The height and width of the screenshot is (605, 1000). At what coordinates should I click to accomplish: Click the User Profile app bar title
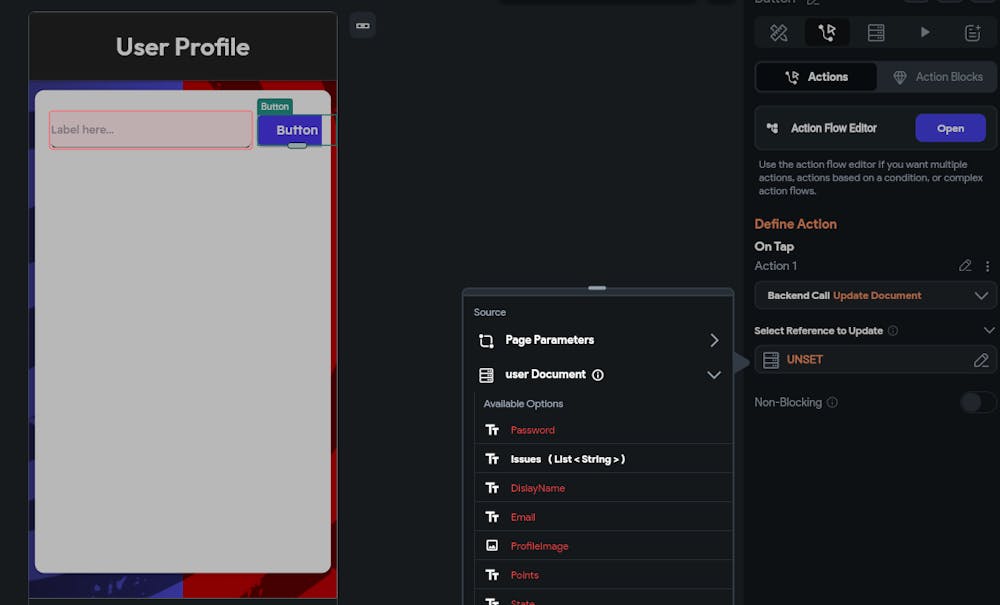point(182,47)
